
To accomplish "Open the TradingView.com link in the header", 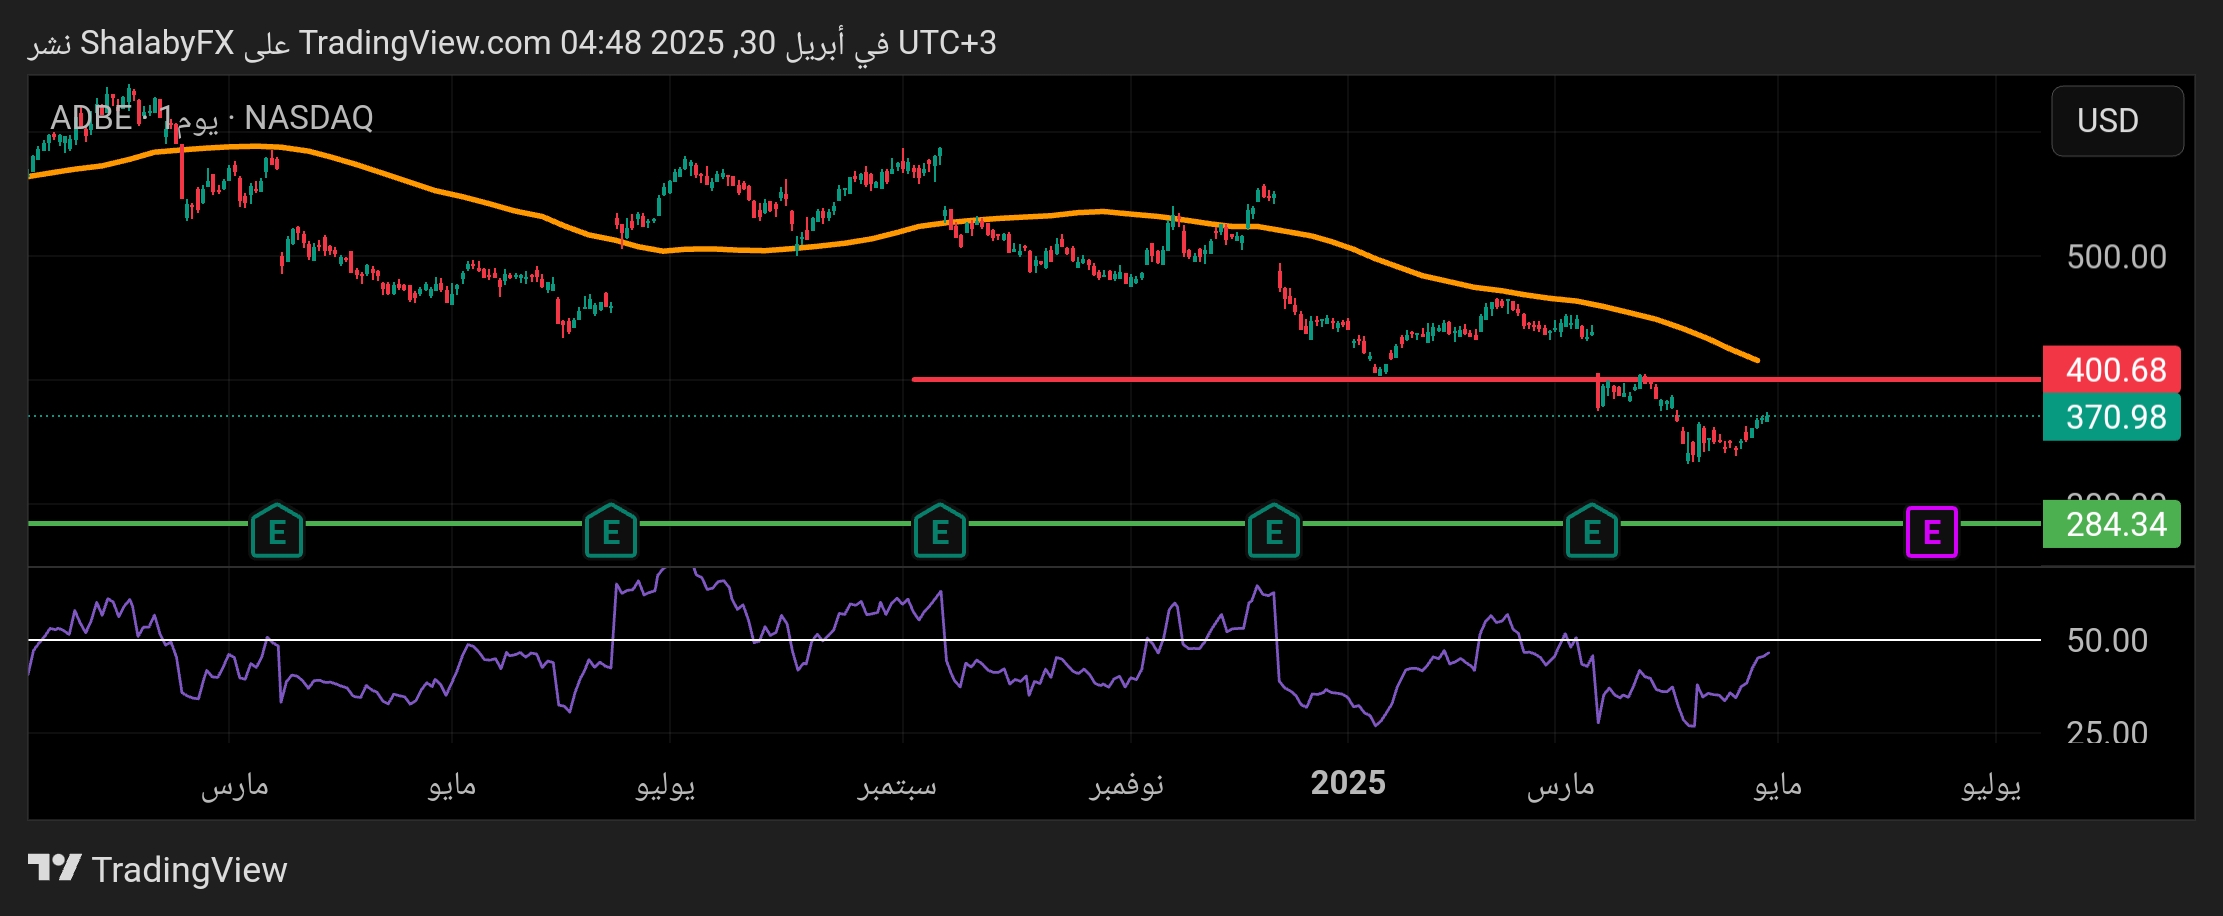I will click(x=425, y=43).
